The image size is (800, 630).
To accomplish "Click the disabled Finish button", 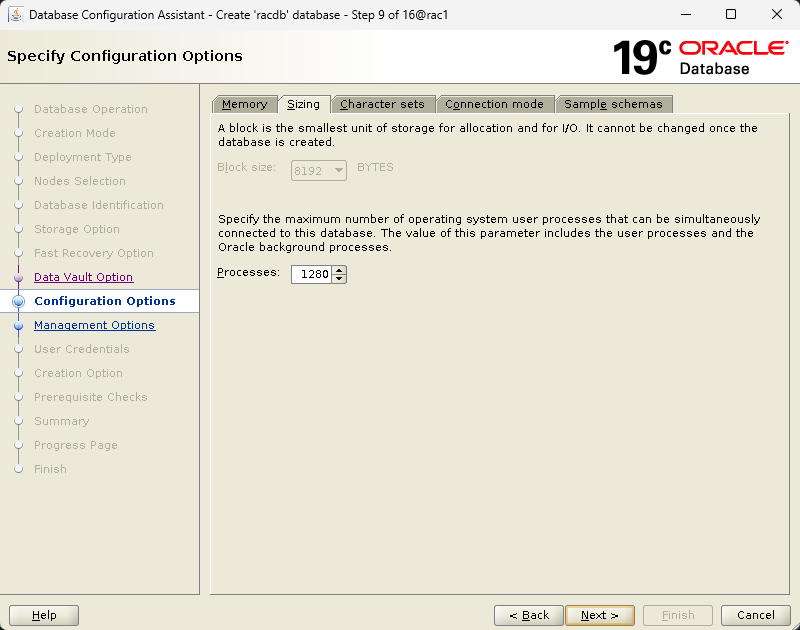I will (x=678, y=615).
